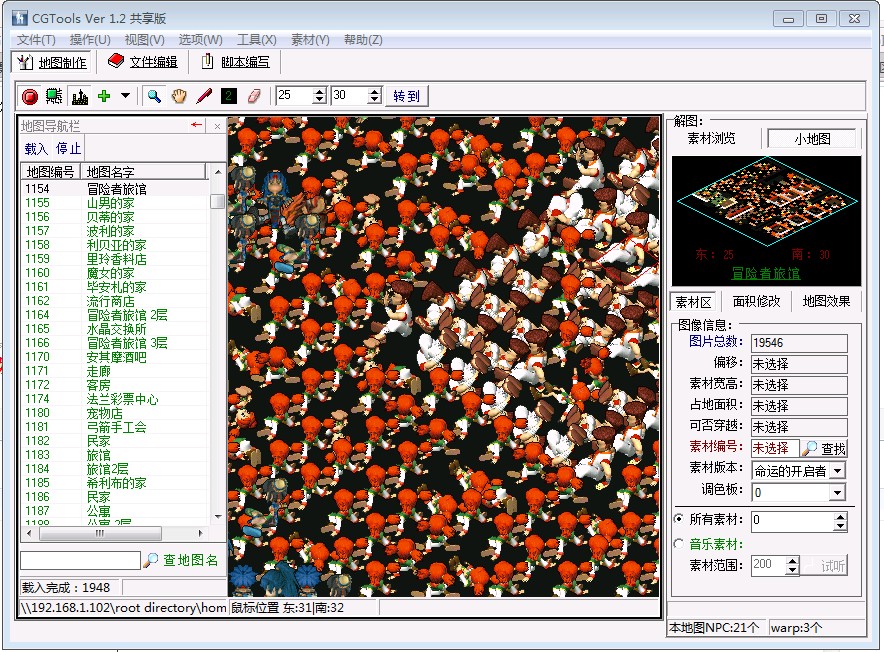
Task: Open the 调色板 palette dropdown
Action: click(x=838, y=492)
